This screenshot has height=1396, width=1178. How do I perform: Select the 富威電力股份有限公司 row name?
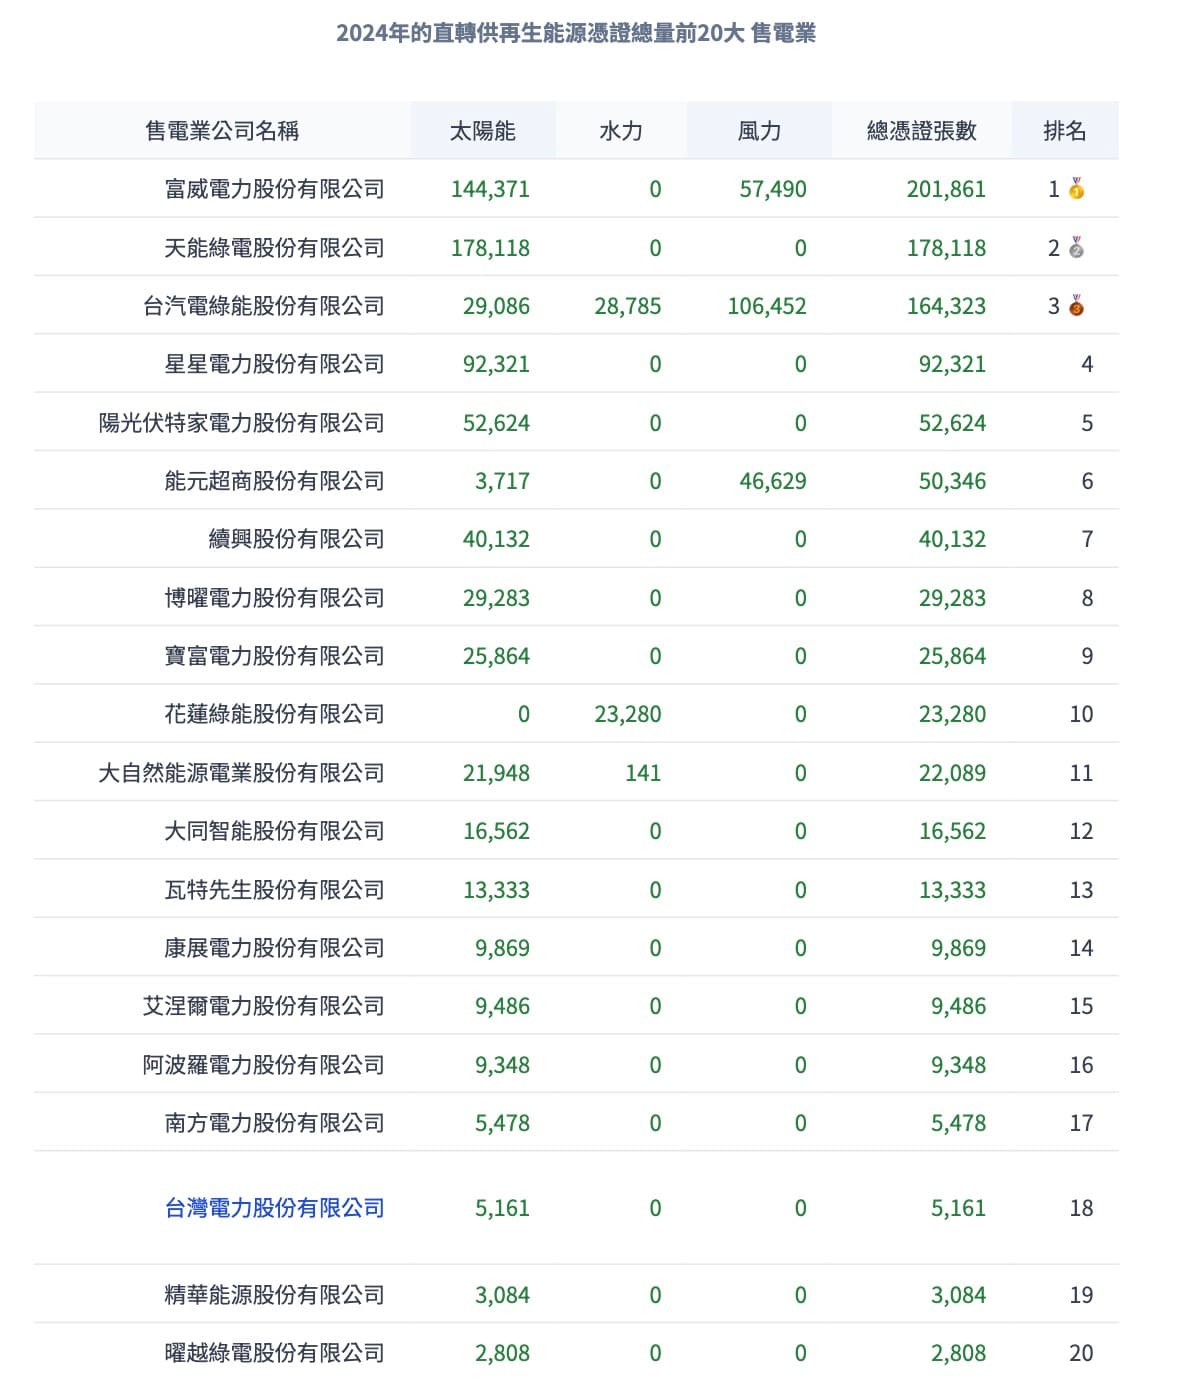[274, 189]
